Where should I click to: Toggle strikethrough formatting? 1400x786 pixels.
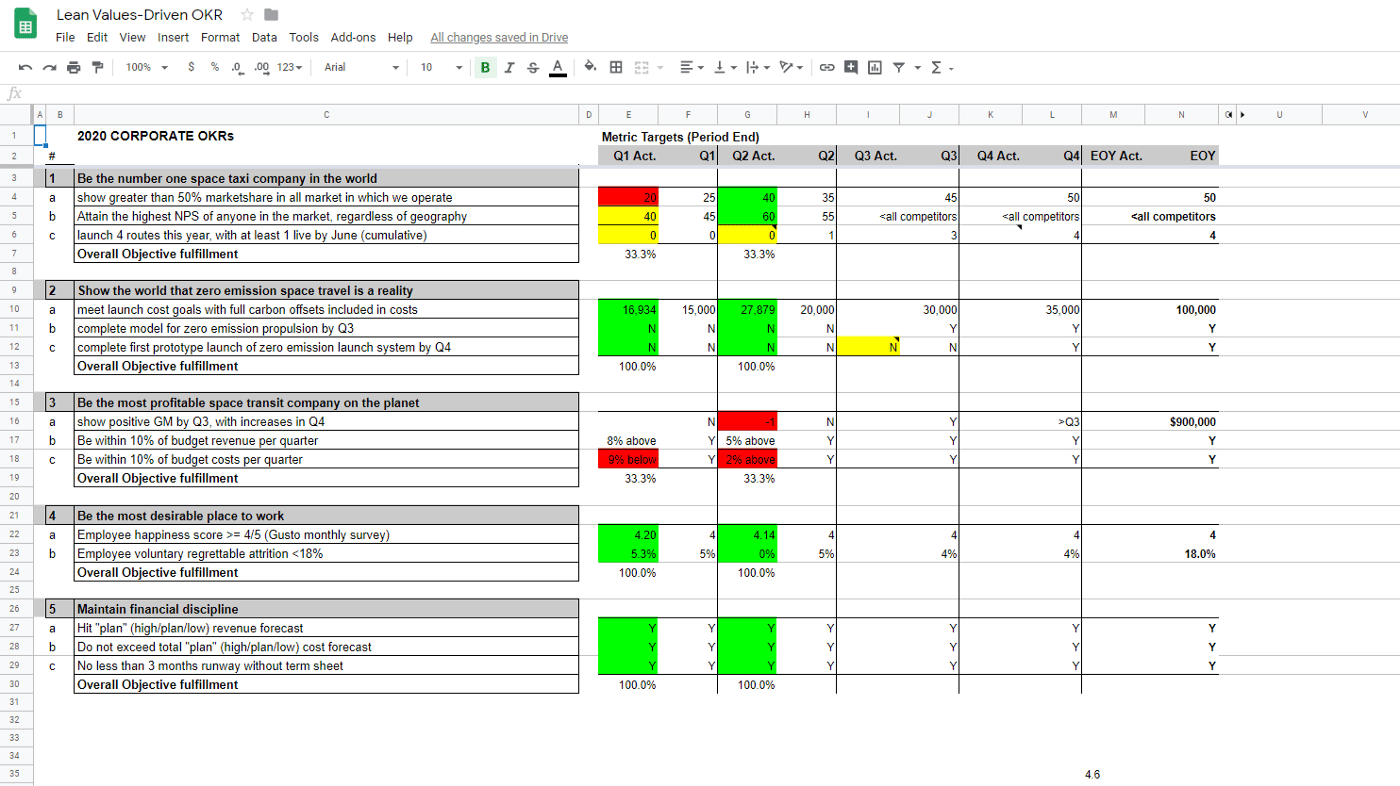pyautogui.click(x=532, y=67)
